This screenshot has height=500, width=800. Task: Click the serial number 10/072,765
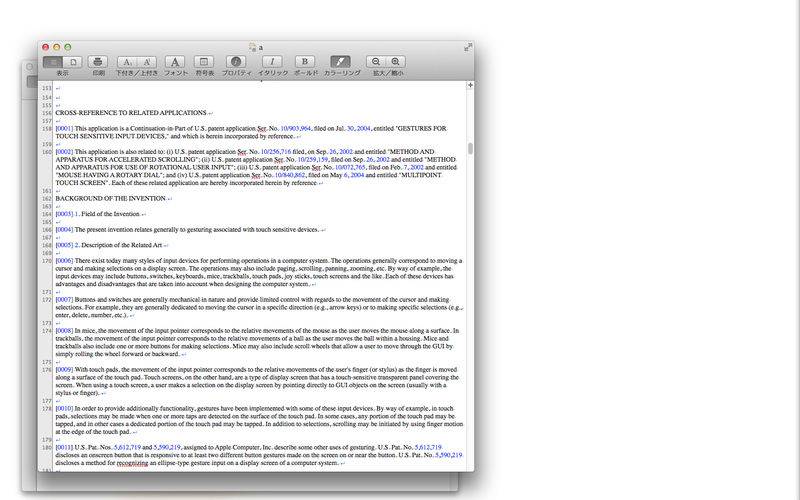pos(350,167)
